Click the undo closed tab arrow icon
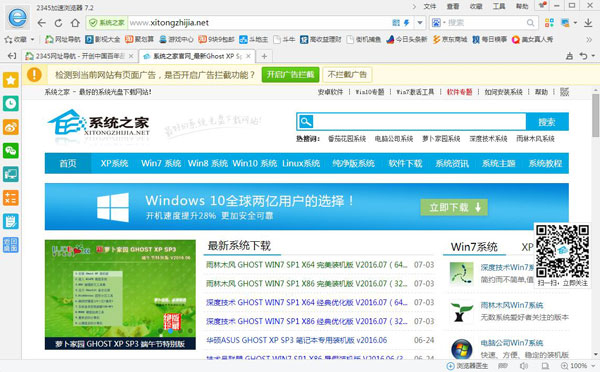 click(583, 56)
